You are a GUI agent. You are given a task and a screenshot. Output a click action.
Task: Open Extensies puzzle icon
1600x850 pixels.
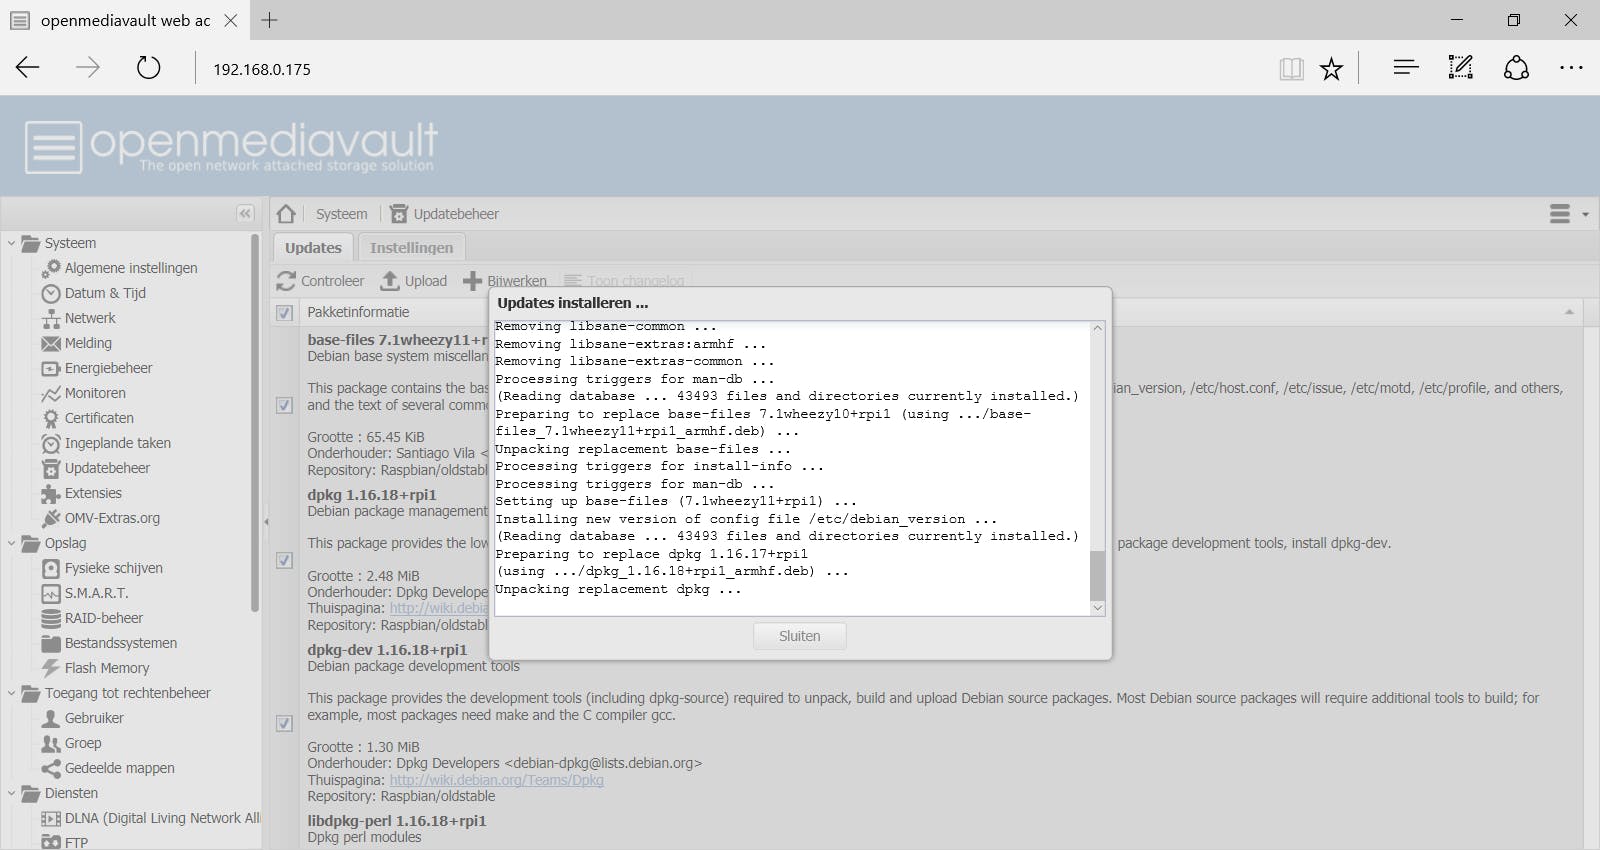point(51,493)
